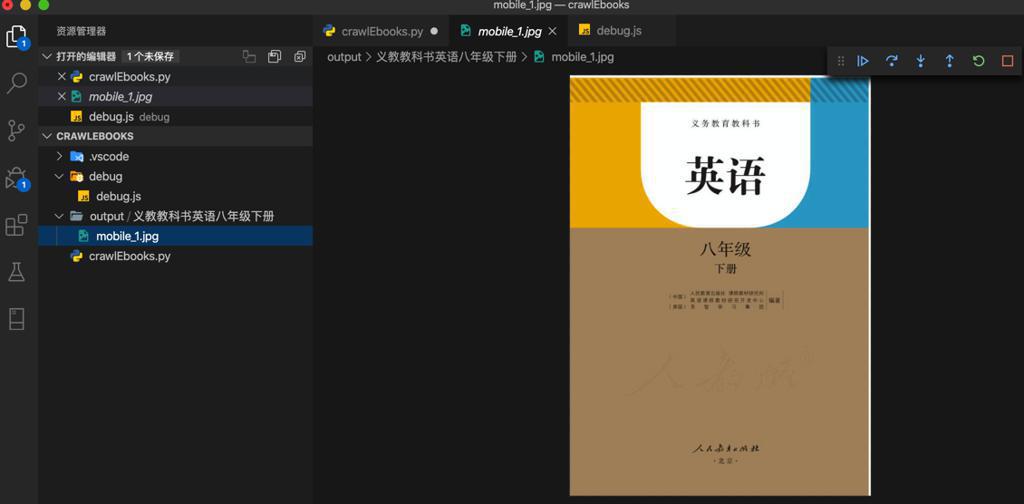
Task: Close the mobile_1.jpg editor tab
Action: [552, 31]
